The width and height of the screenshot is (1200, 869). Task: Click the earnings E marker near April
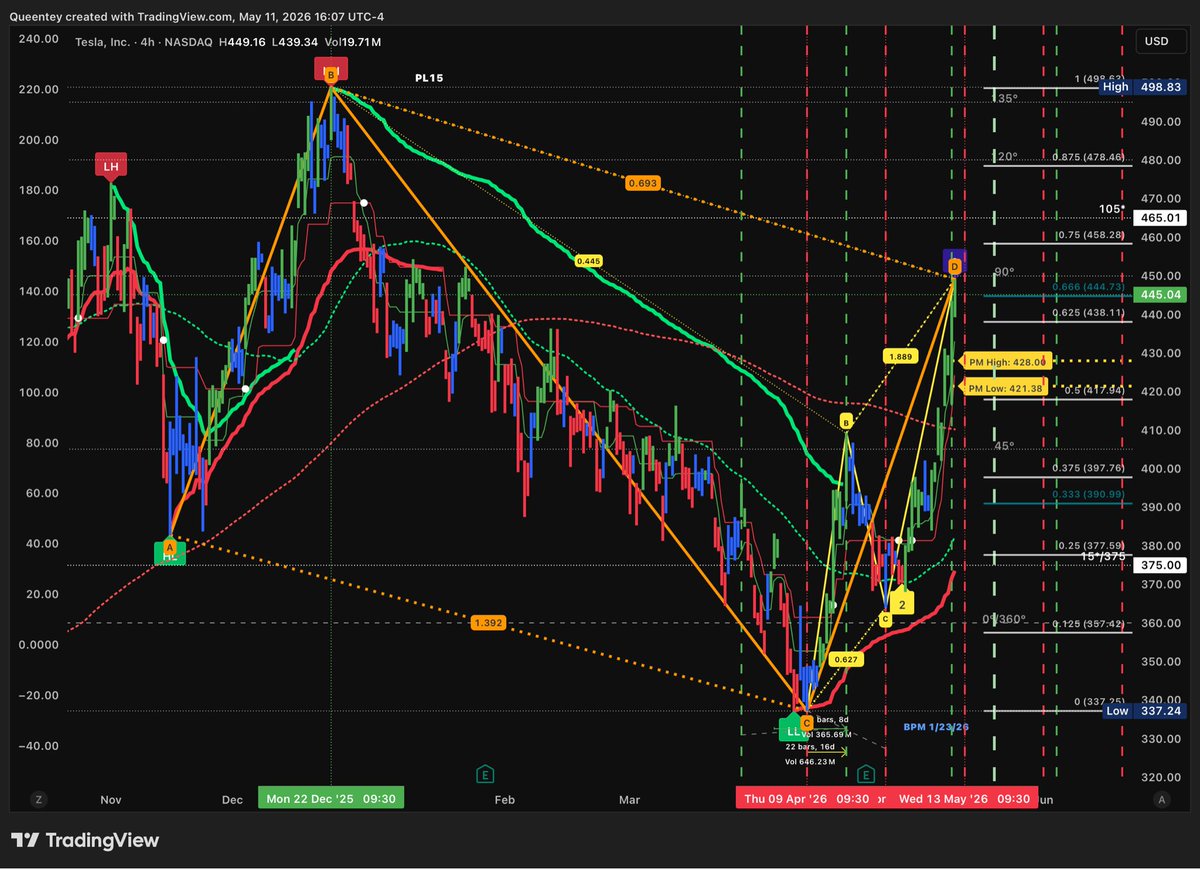[866, 774]
